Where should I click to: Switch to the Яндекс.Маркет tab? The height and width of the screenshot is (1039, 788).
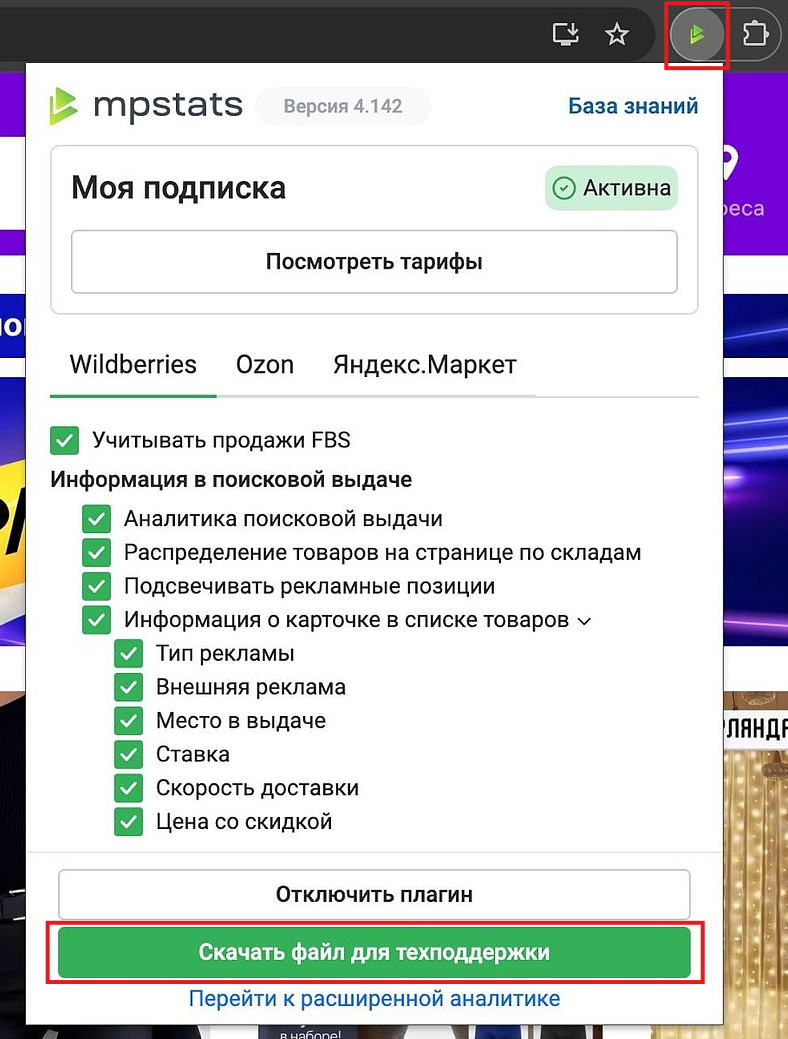click(x=425, y=364)
